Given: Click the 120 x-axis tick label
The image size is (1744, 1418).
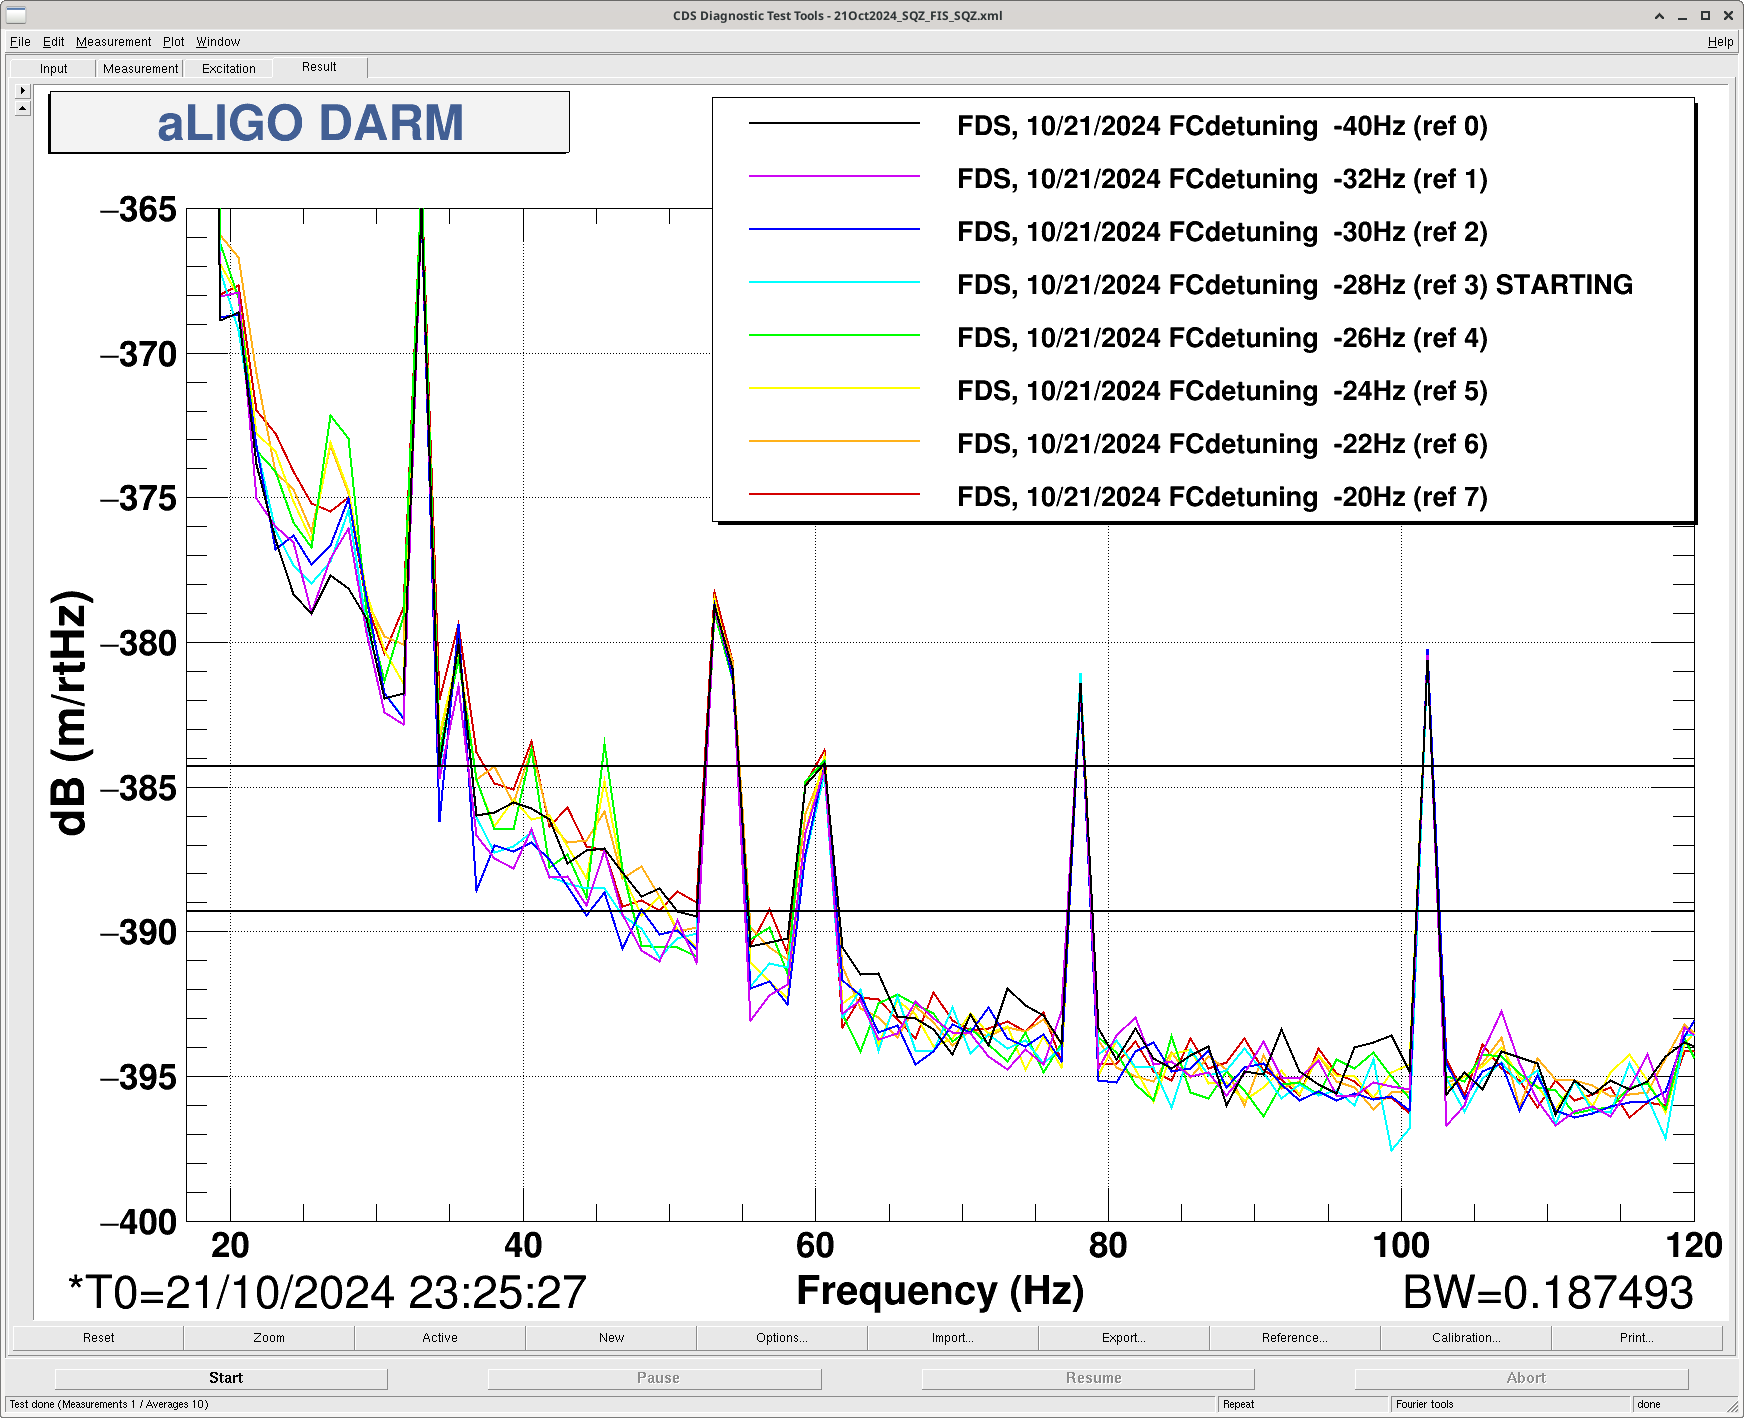Looking at the screenshot, I should 1694,1246.
